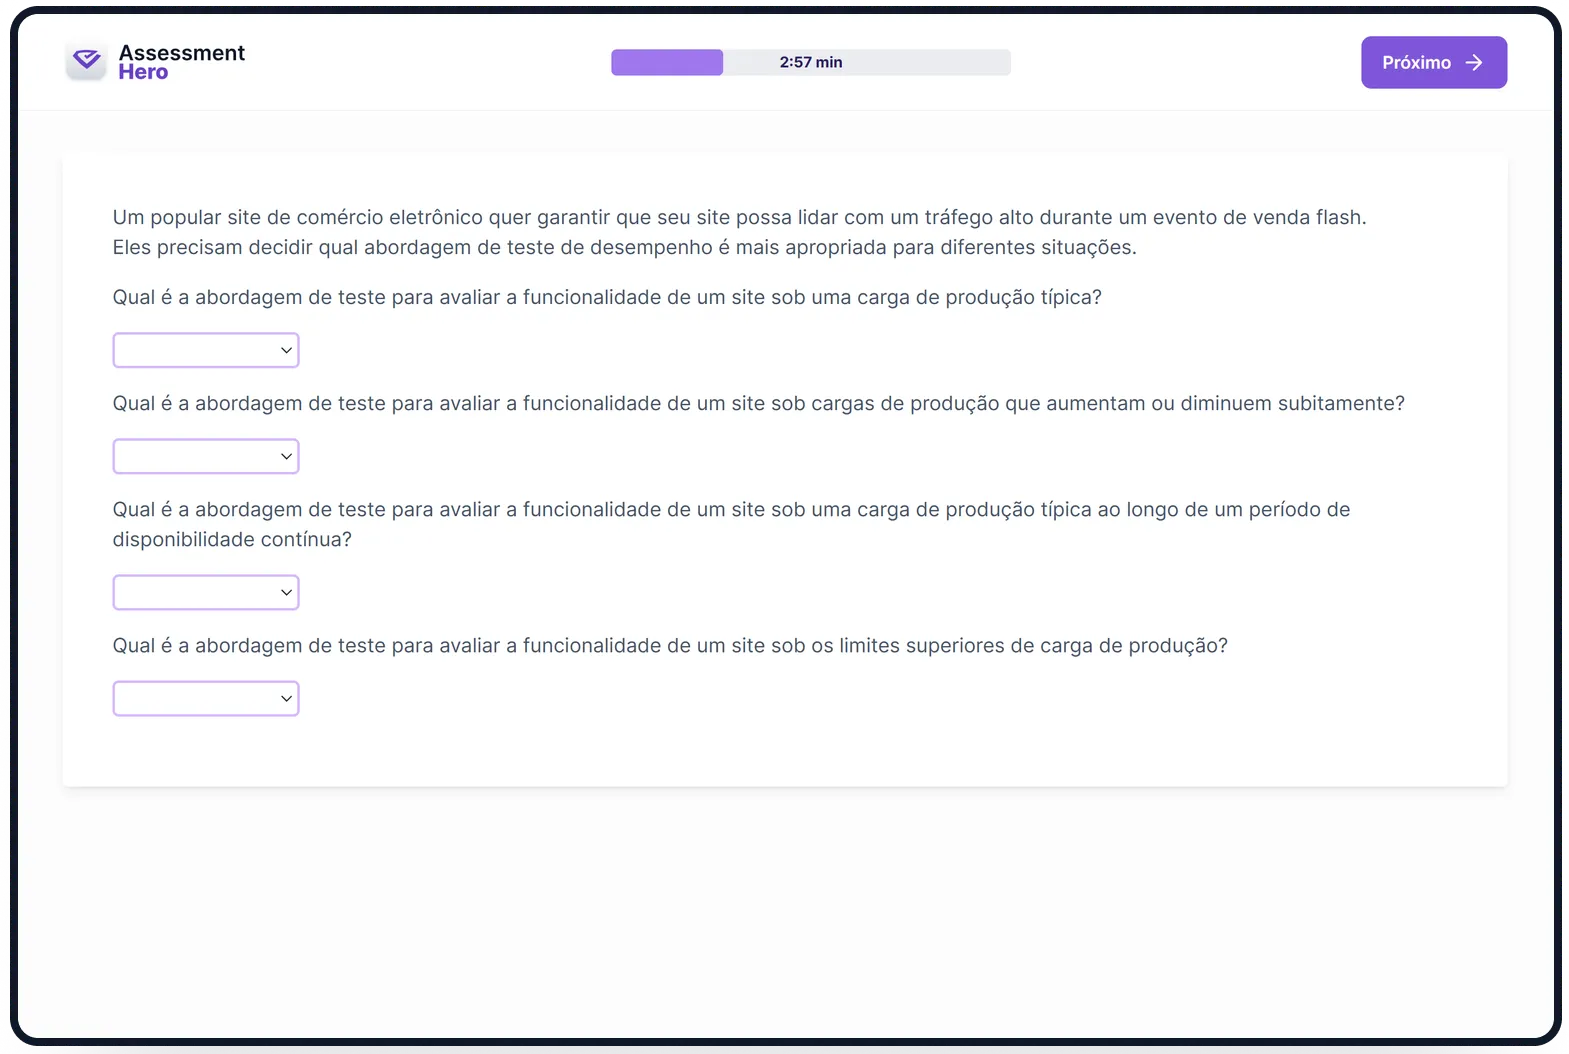1569x1054 pixels.
Task: Open dropdown for suddenly changing loads question
Action: coord(206,456)
